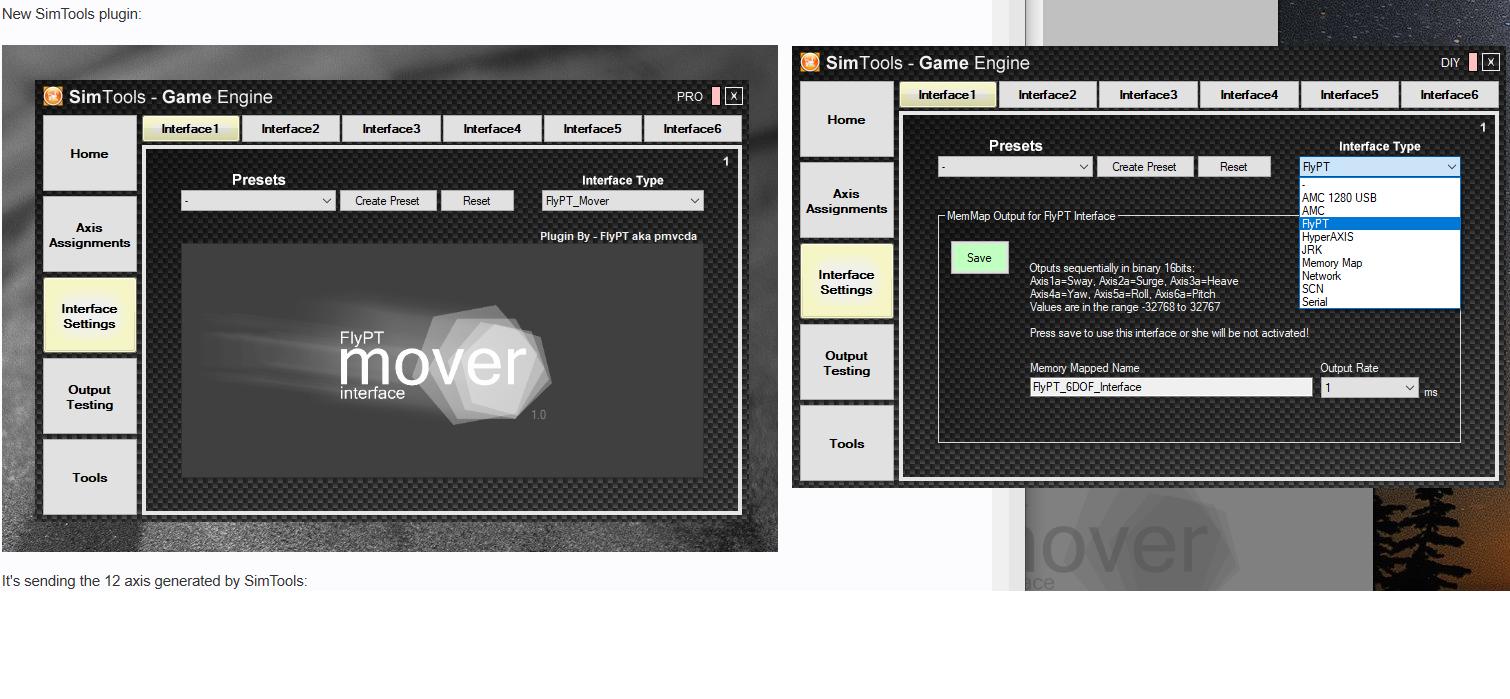Select SCN from interface list
Screen dimensions: 1510x699
tap(1380, 289)
